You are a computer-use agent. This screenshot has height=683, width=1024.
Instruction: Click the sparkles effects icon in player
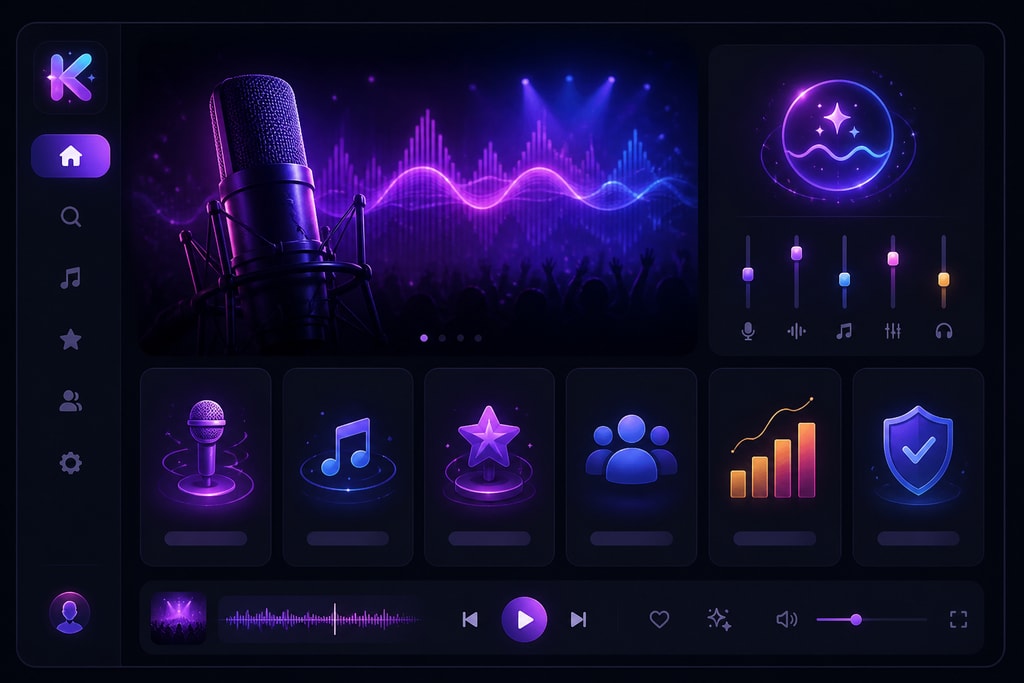719,619
